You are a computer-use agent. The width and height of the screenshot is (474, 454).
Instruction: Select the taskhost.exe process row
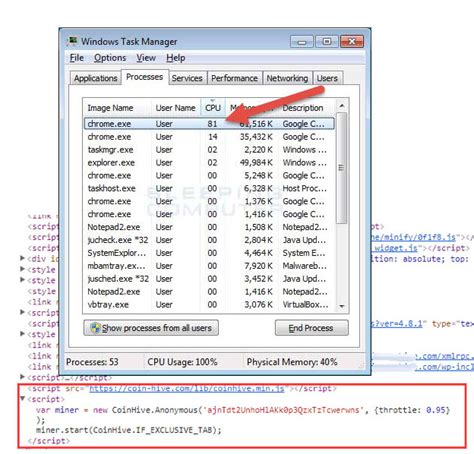(209, 188)
